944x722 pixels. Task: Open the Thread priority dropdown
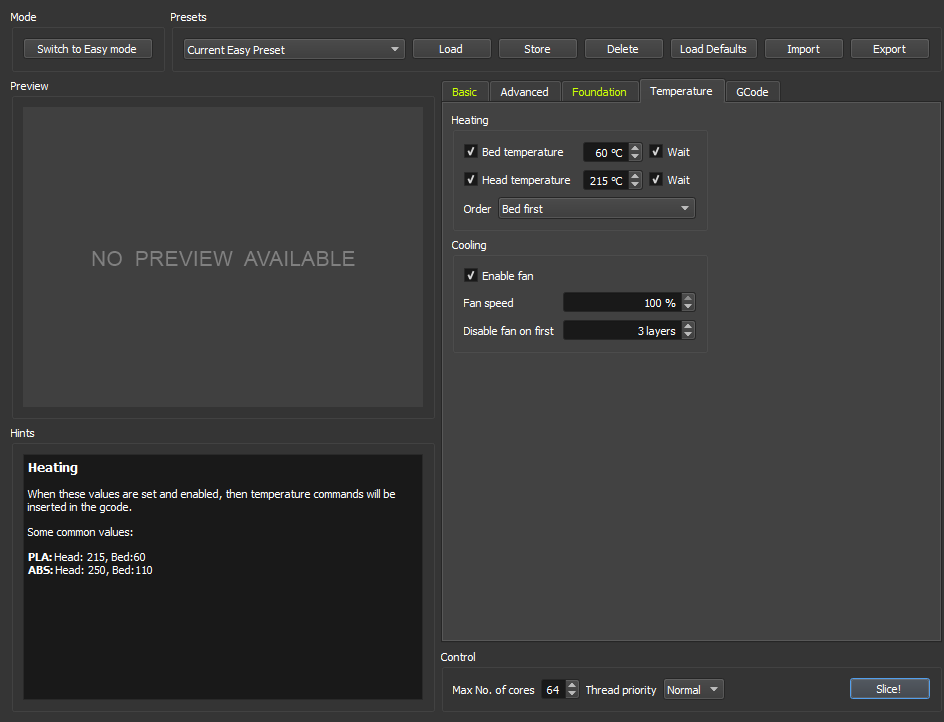click(693, 690)
